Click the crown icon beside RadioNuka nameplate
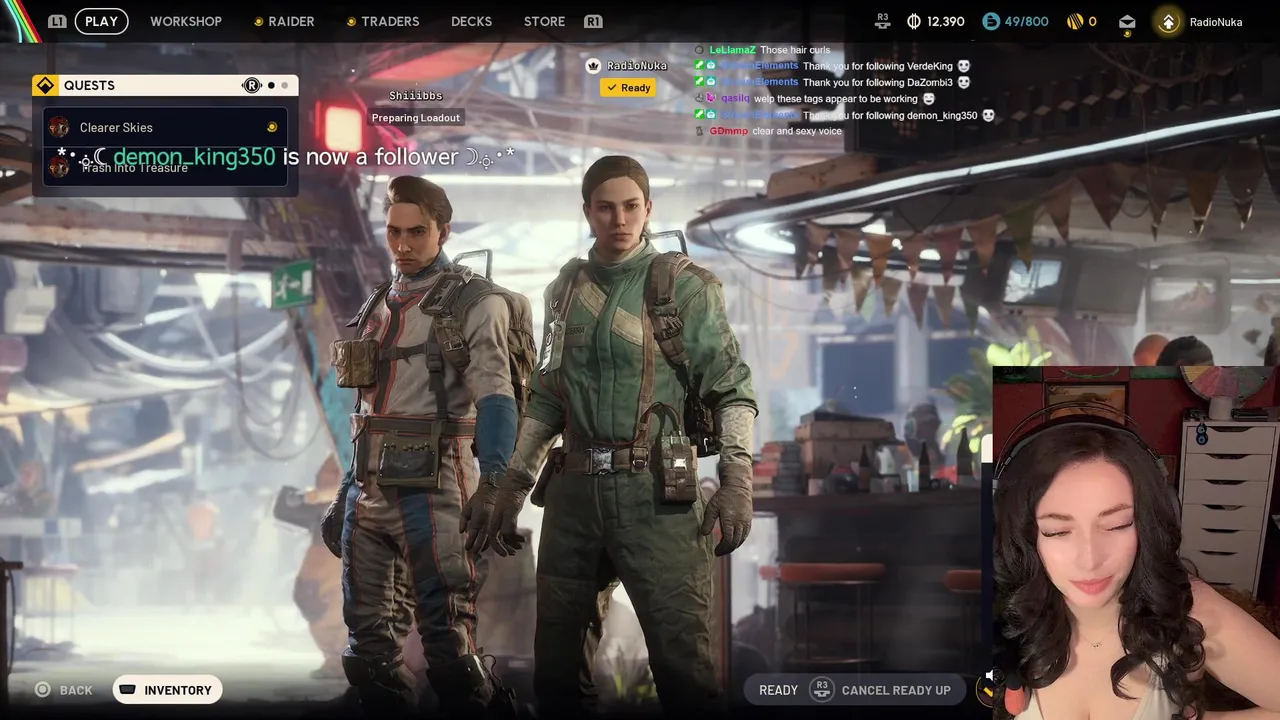The height and width of the screenshot is (720, 1280). click(x=593, y=66)
